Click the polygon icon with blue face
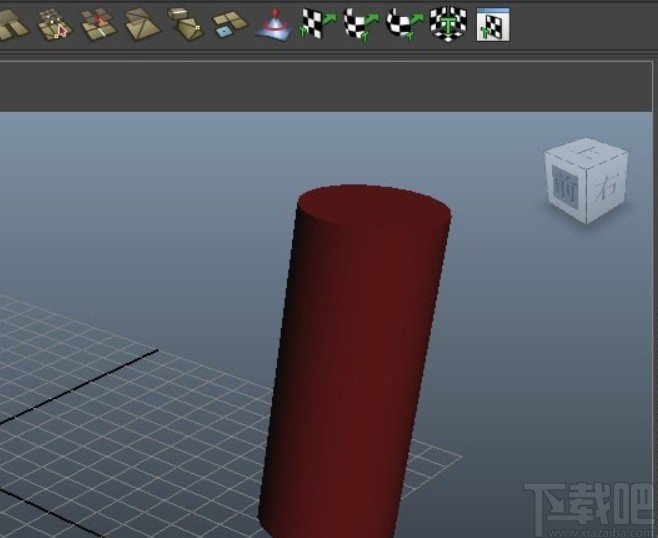The image size is (658, 538). (229, 24)
